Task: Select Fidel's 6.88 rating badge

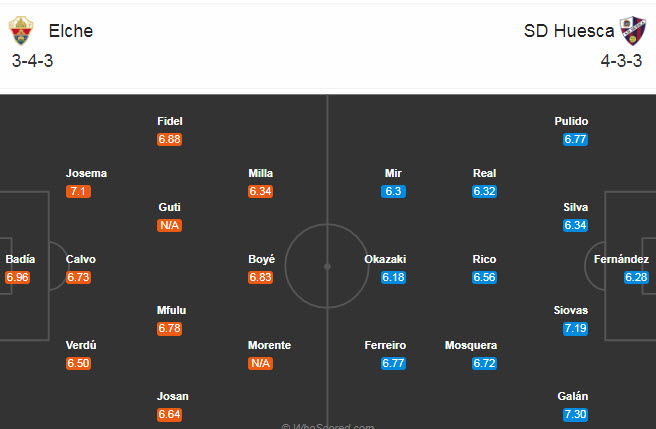Action: [x=169, y=139]
